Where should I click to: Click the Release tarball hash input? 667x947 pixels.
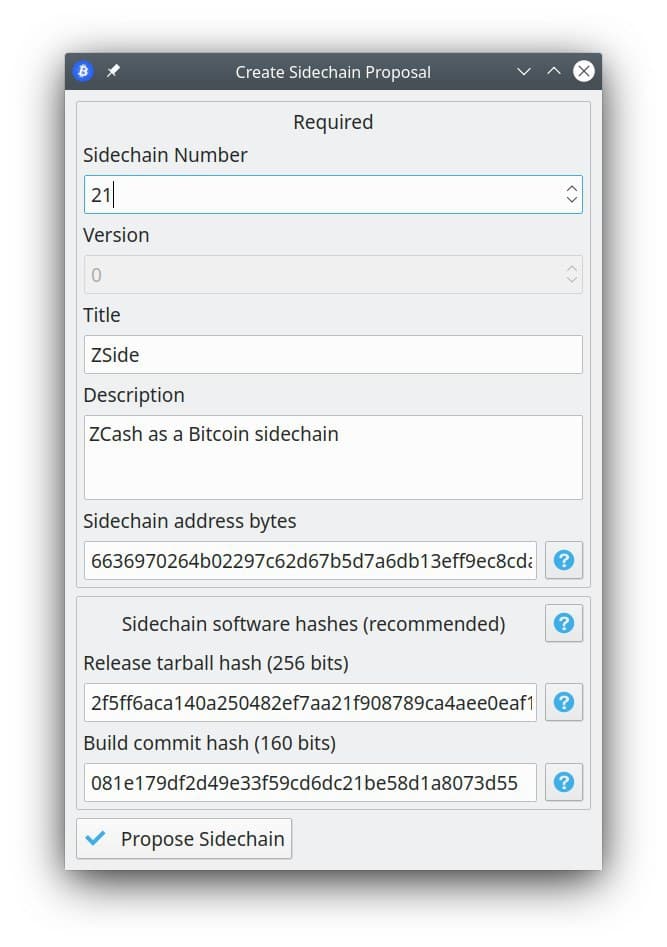pyautogui.click(x=310, y=702)
